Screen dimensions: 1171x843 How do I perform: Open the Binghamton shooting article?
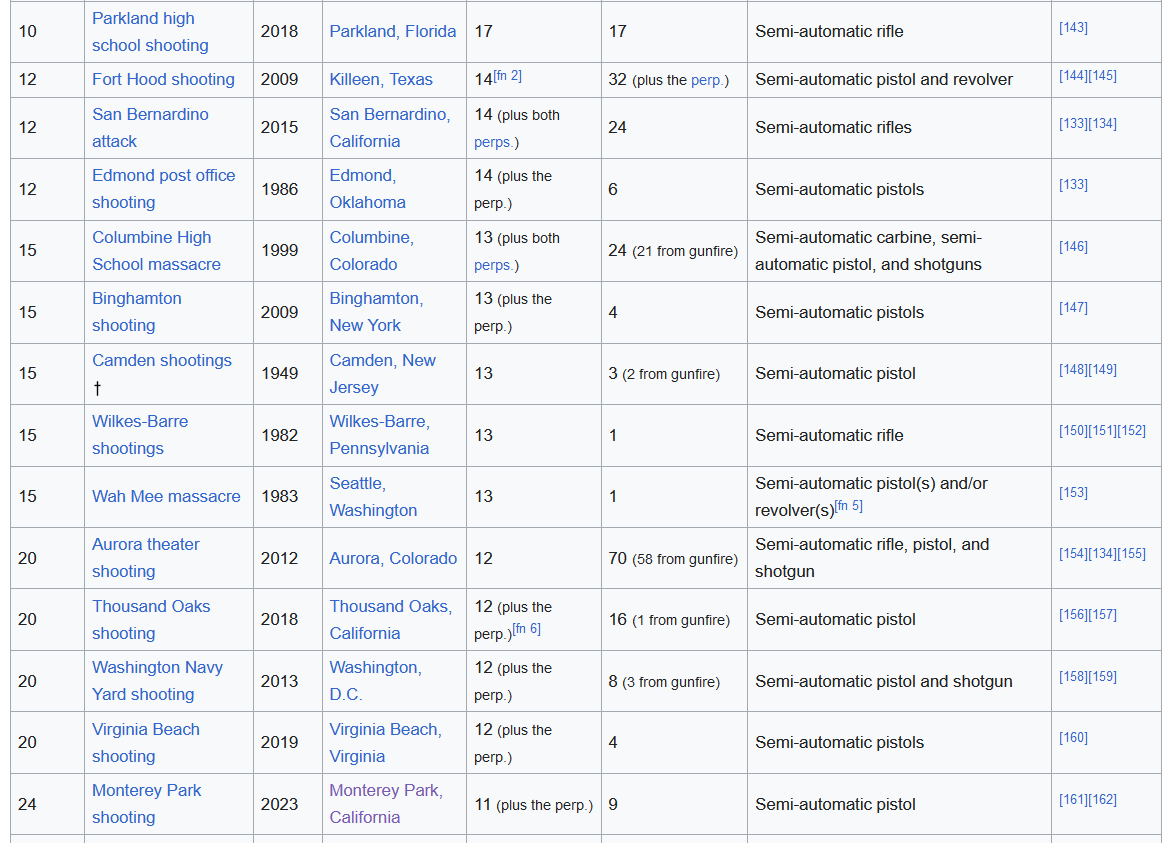click(137, 312)
